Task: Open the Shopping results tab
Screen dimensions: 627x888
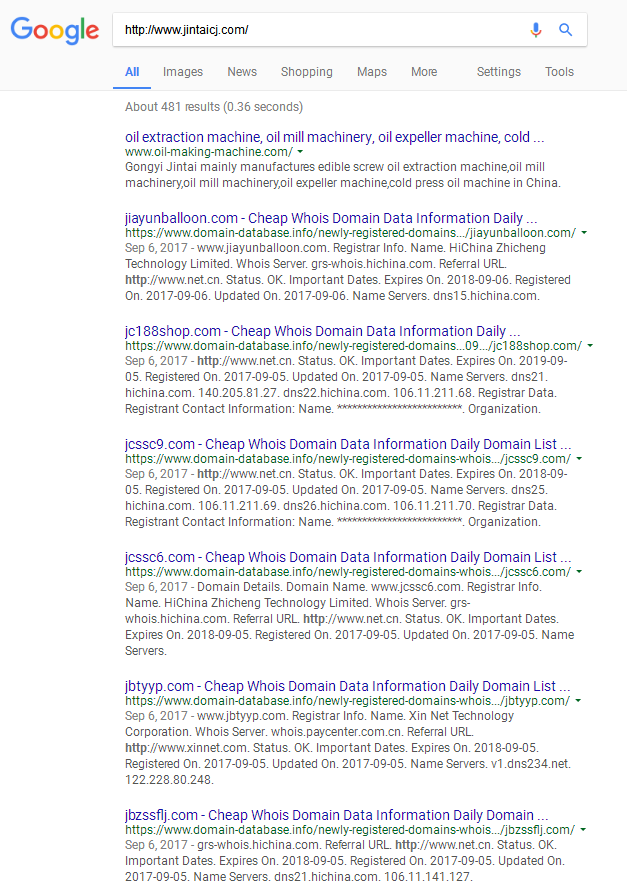Action: click(307, 72)
